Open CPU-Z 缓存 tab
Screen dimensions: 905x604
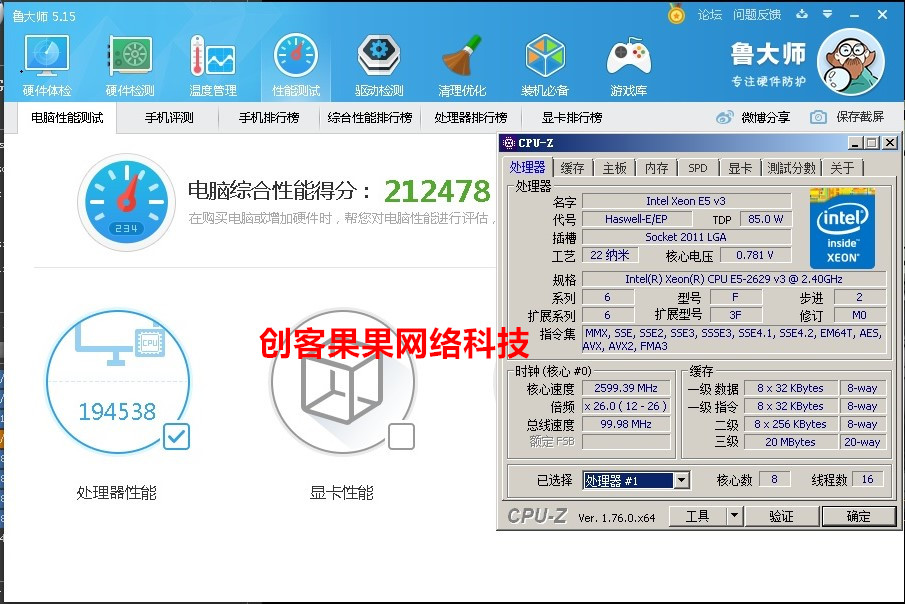click(x=572, y=168)
